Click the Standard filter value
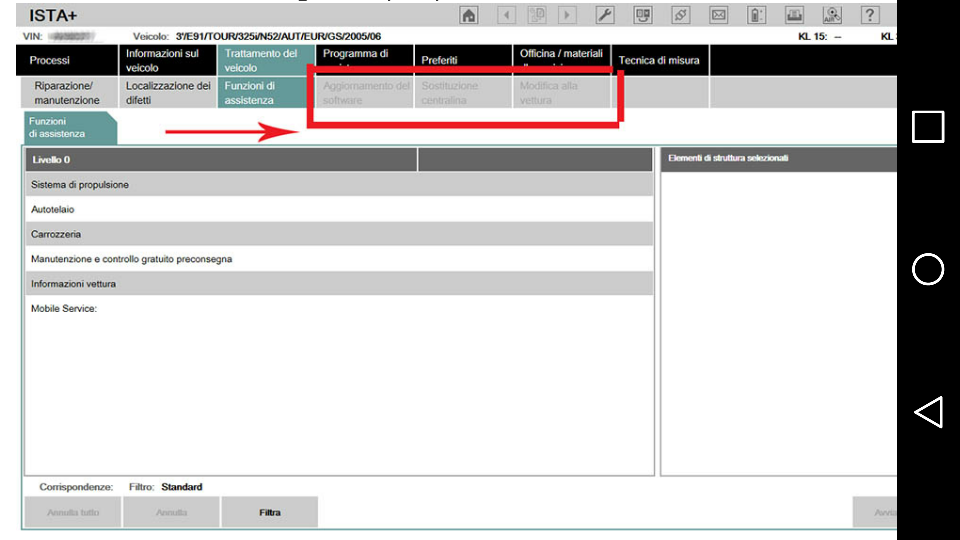This screenshot has height=540, width=960. tap(182, 487)
